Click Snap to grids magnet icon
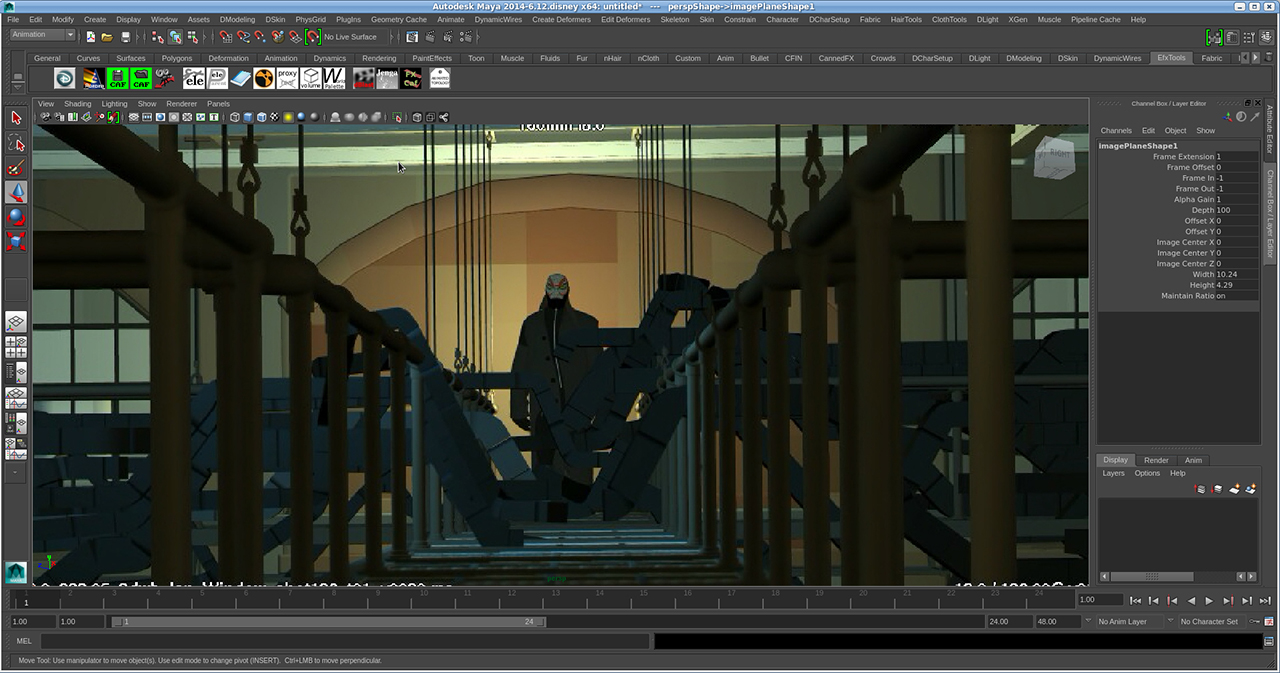Image resolution: width=1280 pixels, height=673 pixels. click(x=226, y=37)
